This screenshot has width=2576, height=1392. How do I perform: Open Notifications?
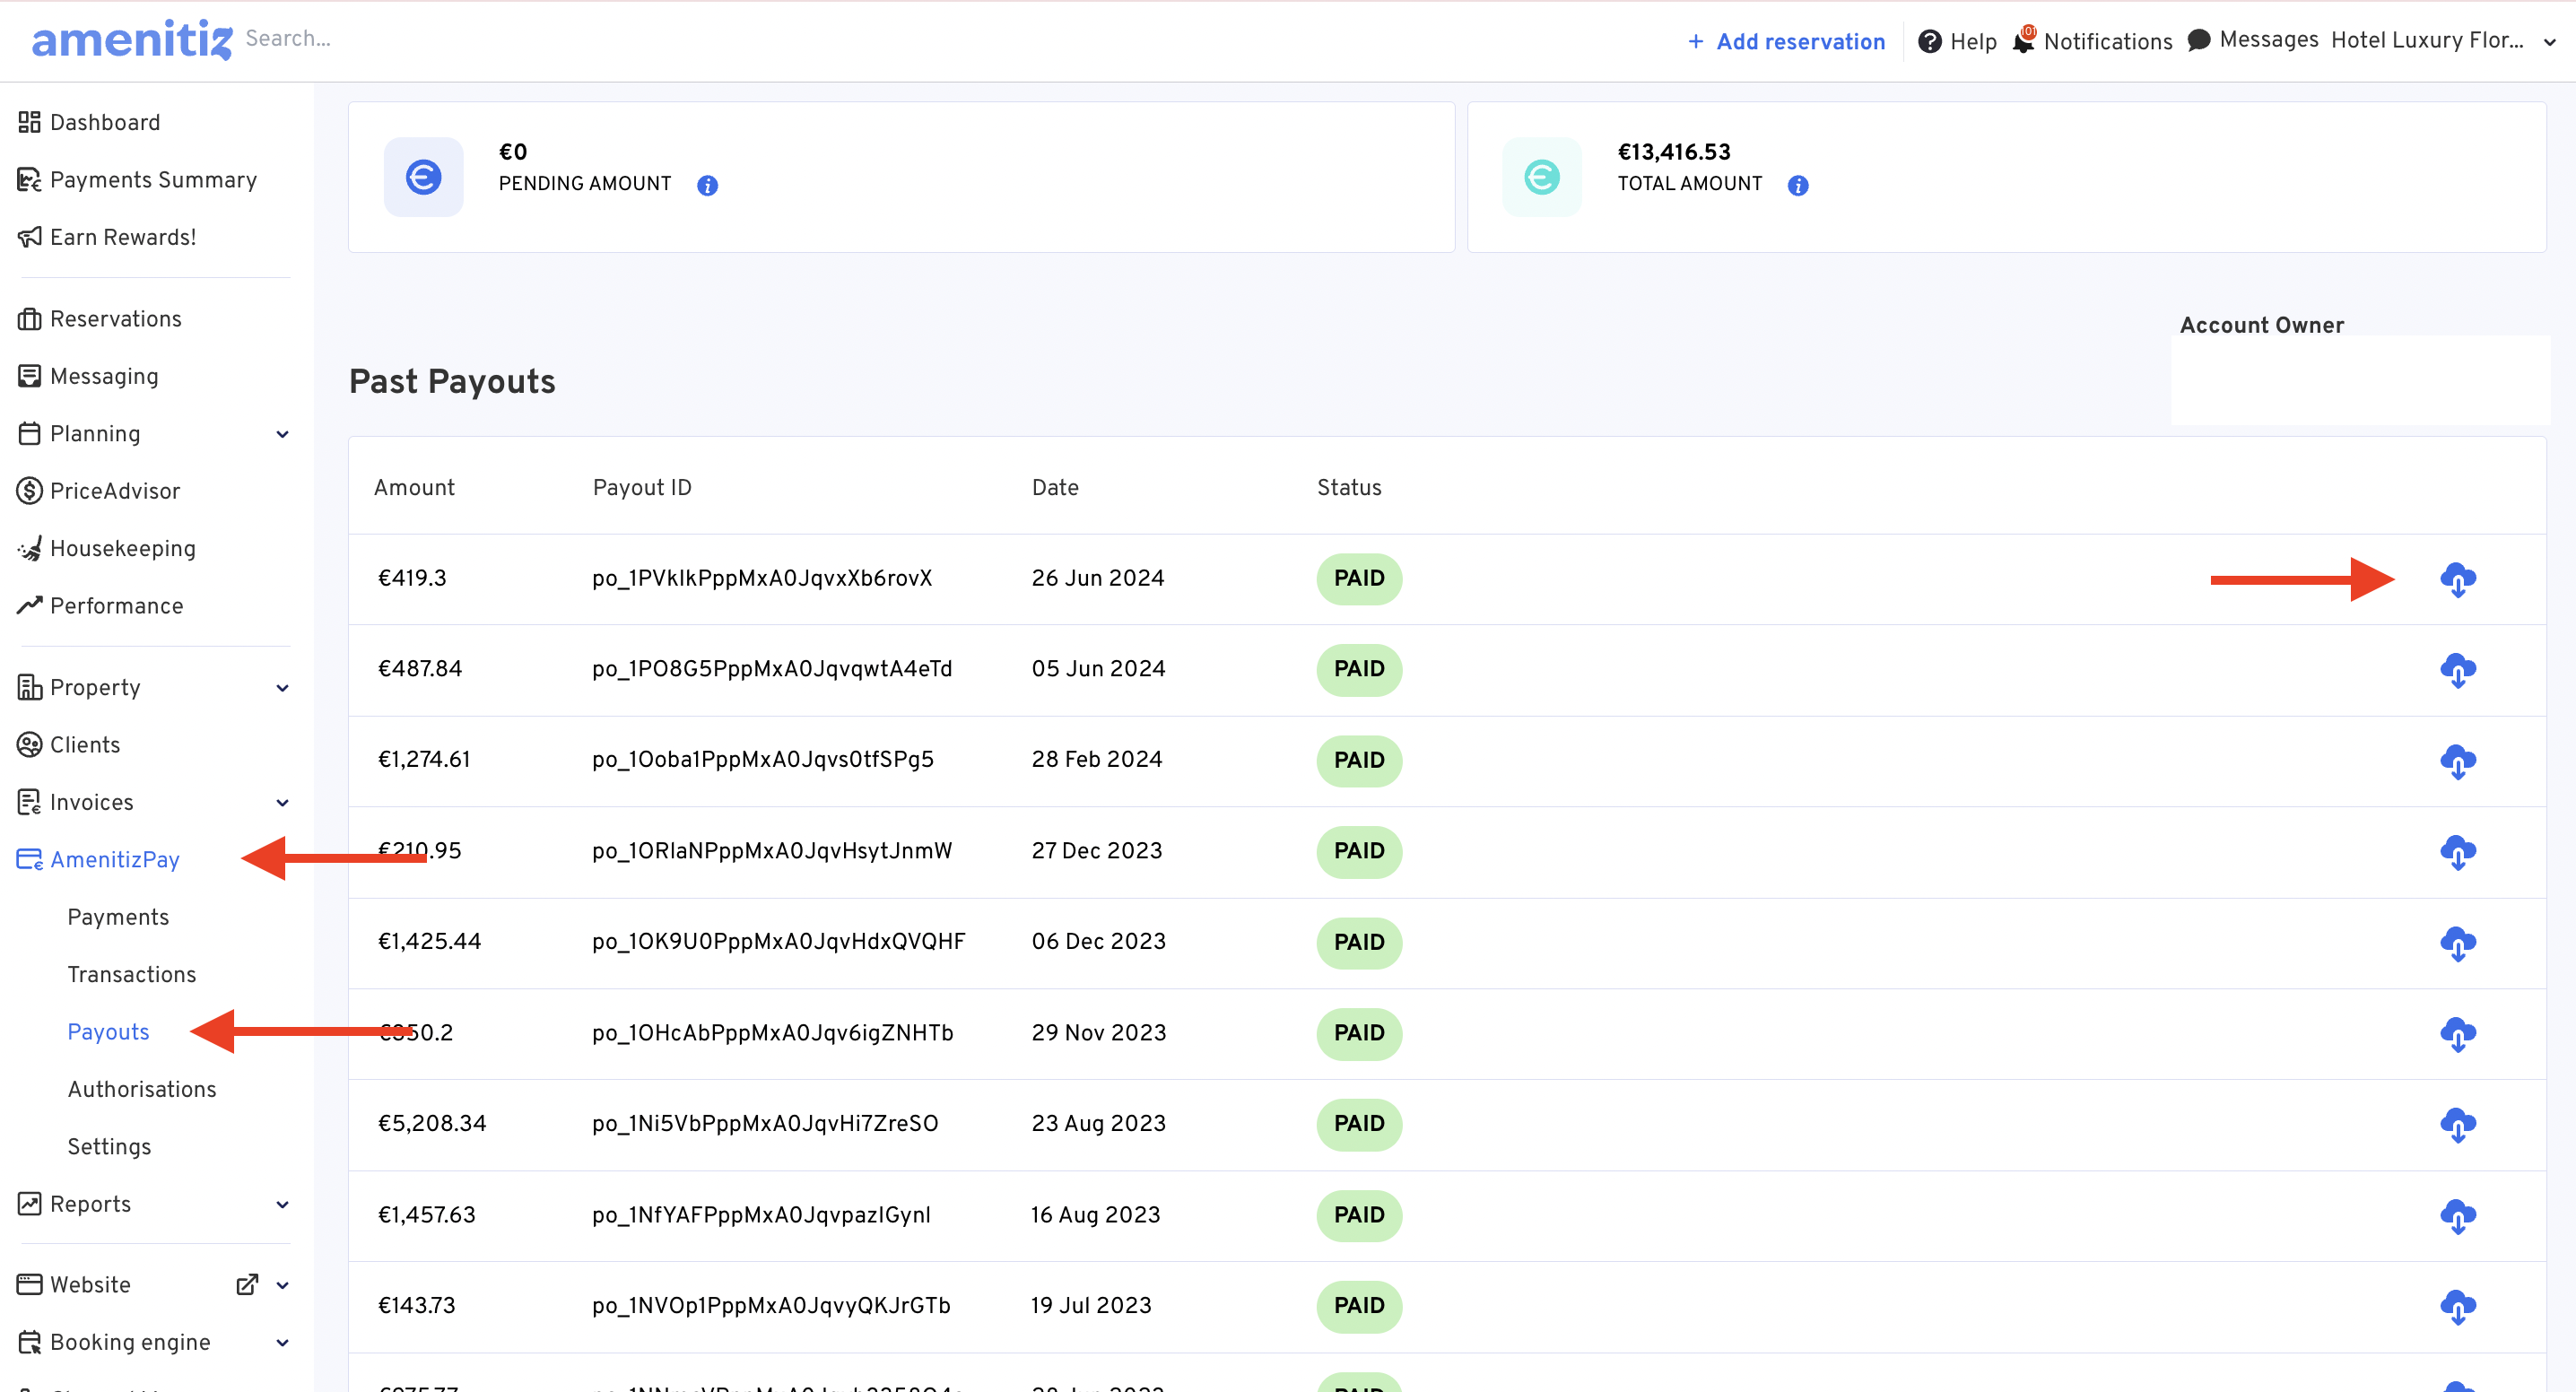point(2107,41)
